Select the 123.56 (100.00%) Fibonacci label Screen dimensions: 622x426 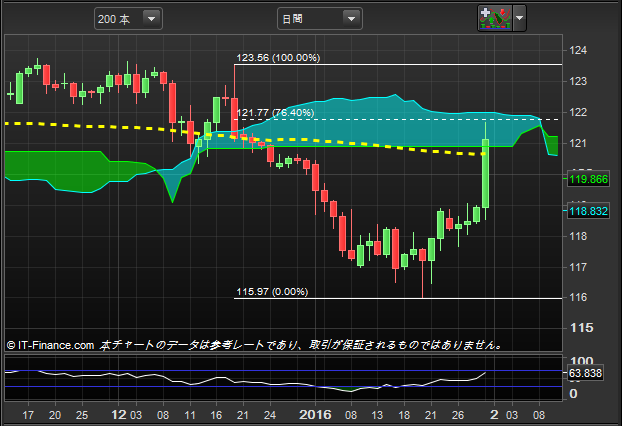[278, 58]
